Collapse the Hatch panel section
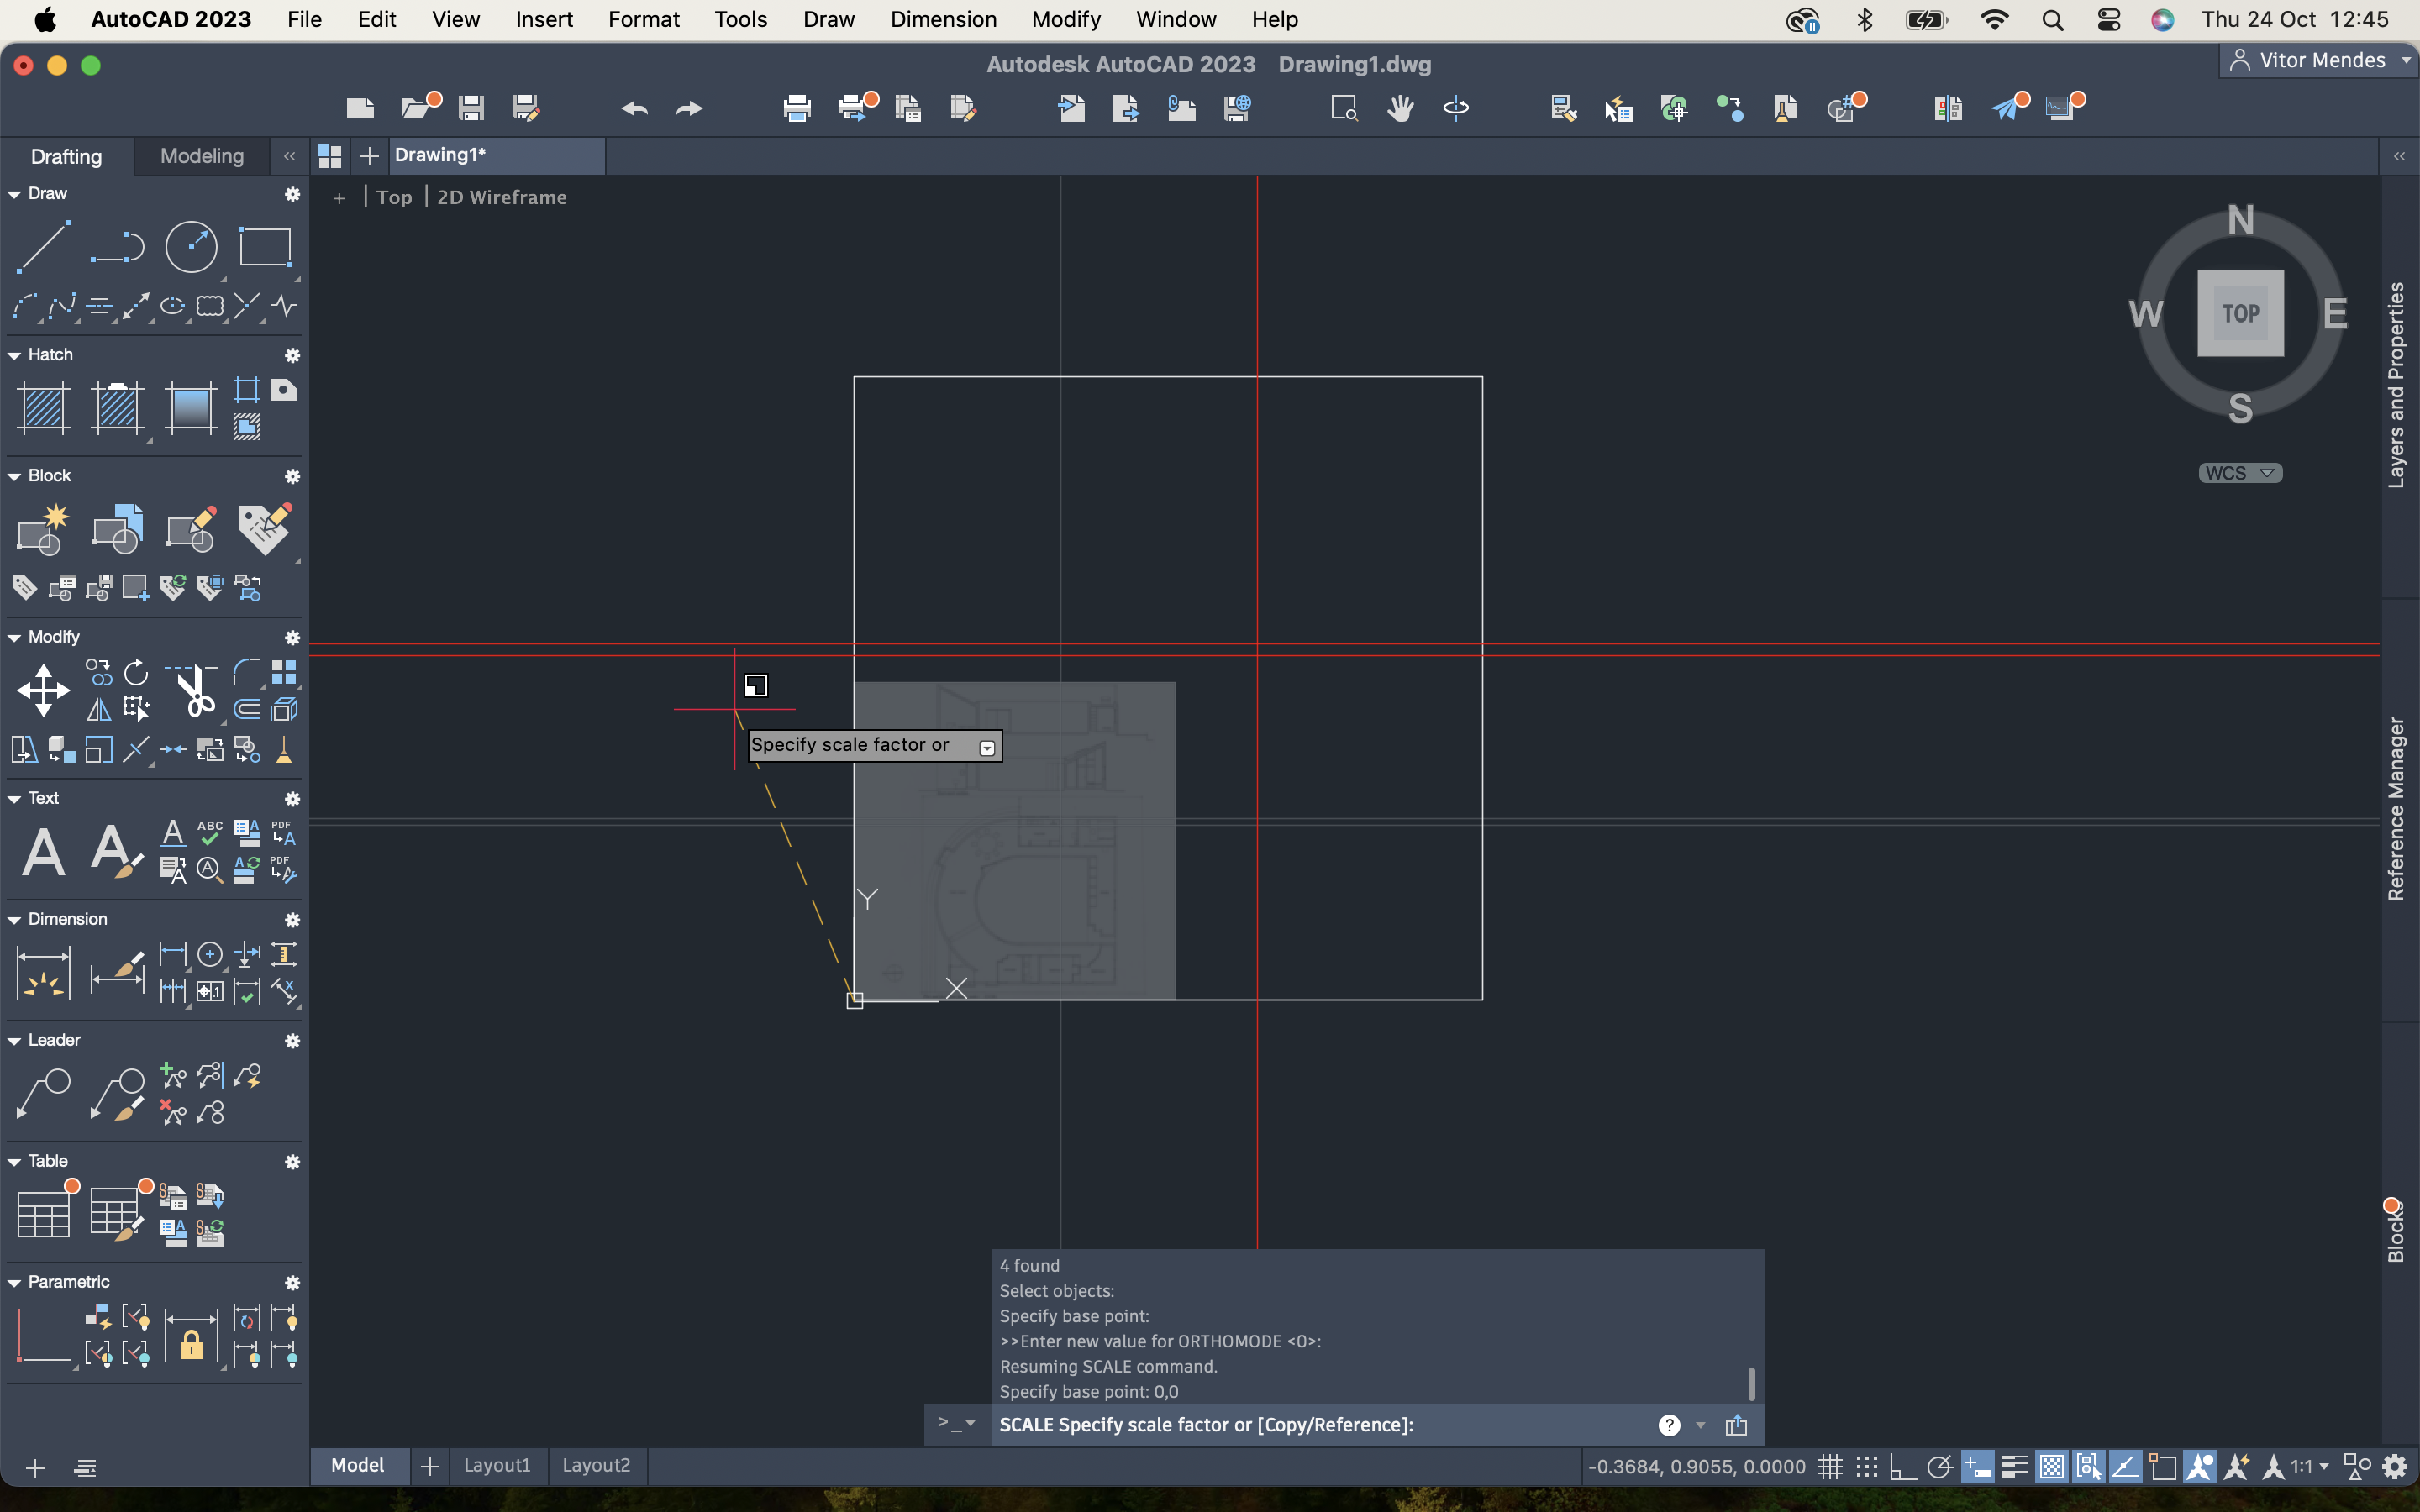This screenshot has height=1512, width=2420. (x=14, y=355)
